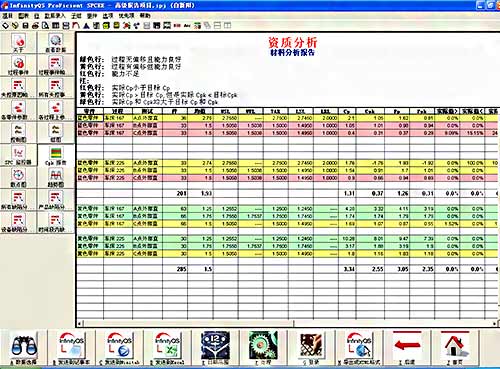
Task: Open the histogram curves icon beside 散点图
Action: click(x=56, y=178)
